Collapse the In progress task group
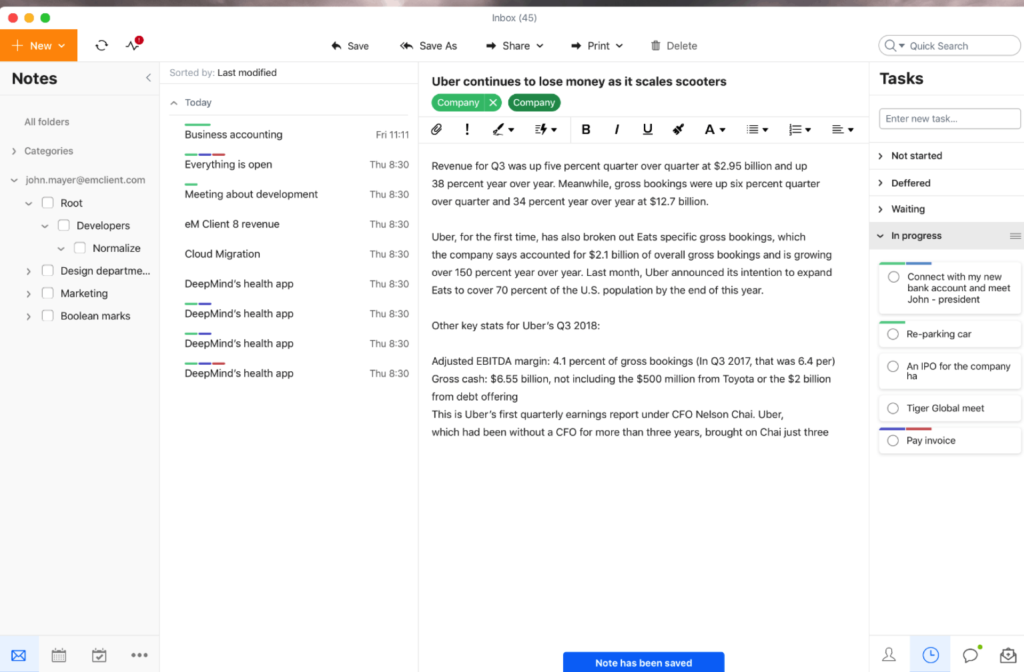Screen dimensions: 1024x672 [x=880, y=236]
